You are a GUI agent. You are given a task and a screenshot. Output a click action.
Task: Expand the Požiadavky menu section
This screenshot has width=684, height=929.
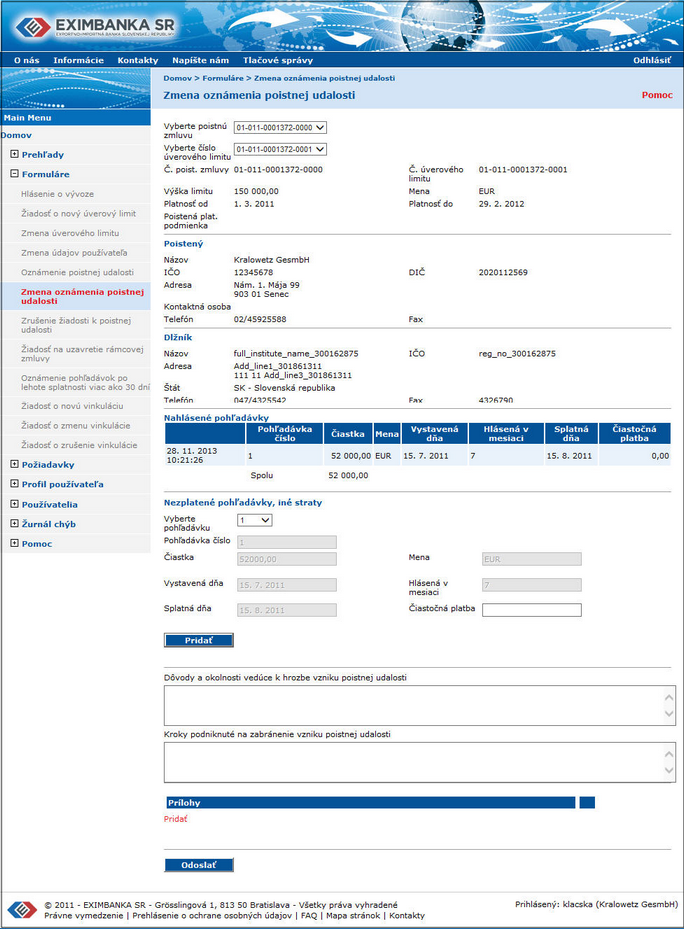(x=14, y=464)
